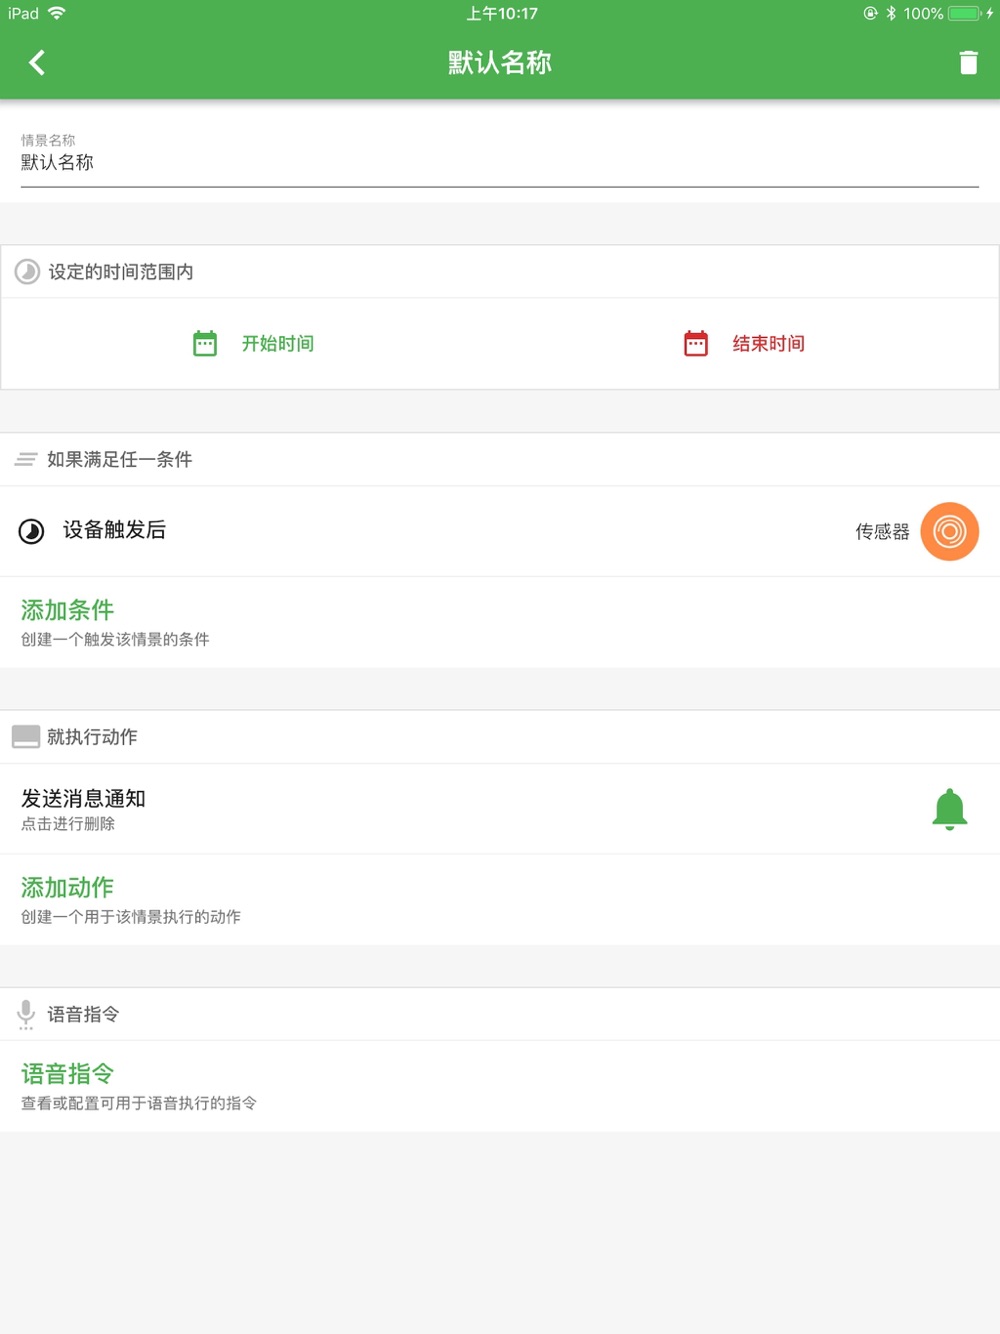Screen dimensions: 1000x1334
Task: Delete this scene with the trash icon
Action: click(x=968, y=63)
